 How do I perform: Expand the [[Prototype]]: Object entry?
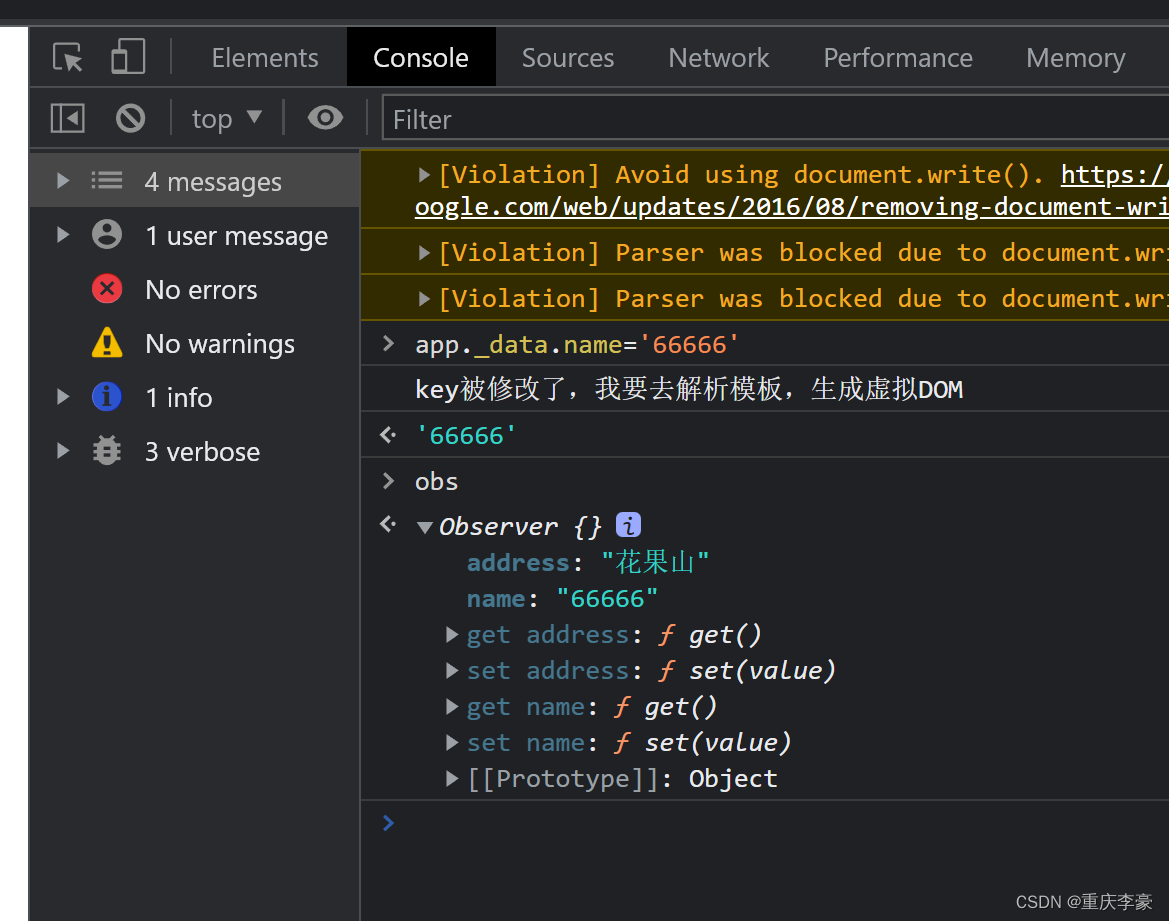(452, 779)
